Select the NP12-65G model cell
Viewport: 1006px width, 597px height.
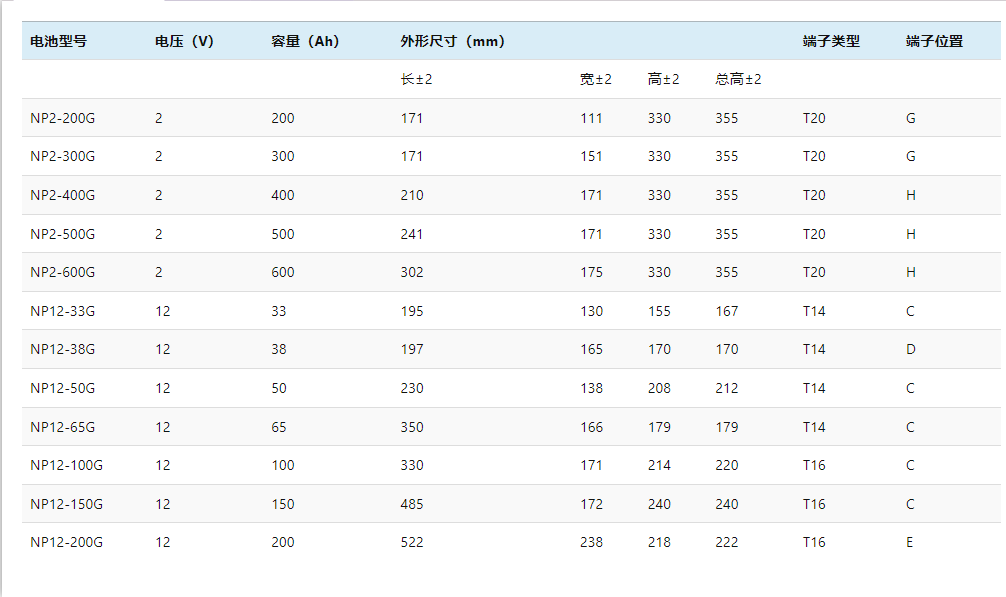(62, 427)
